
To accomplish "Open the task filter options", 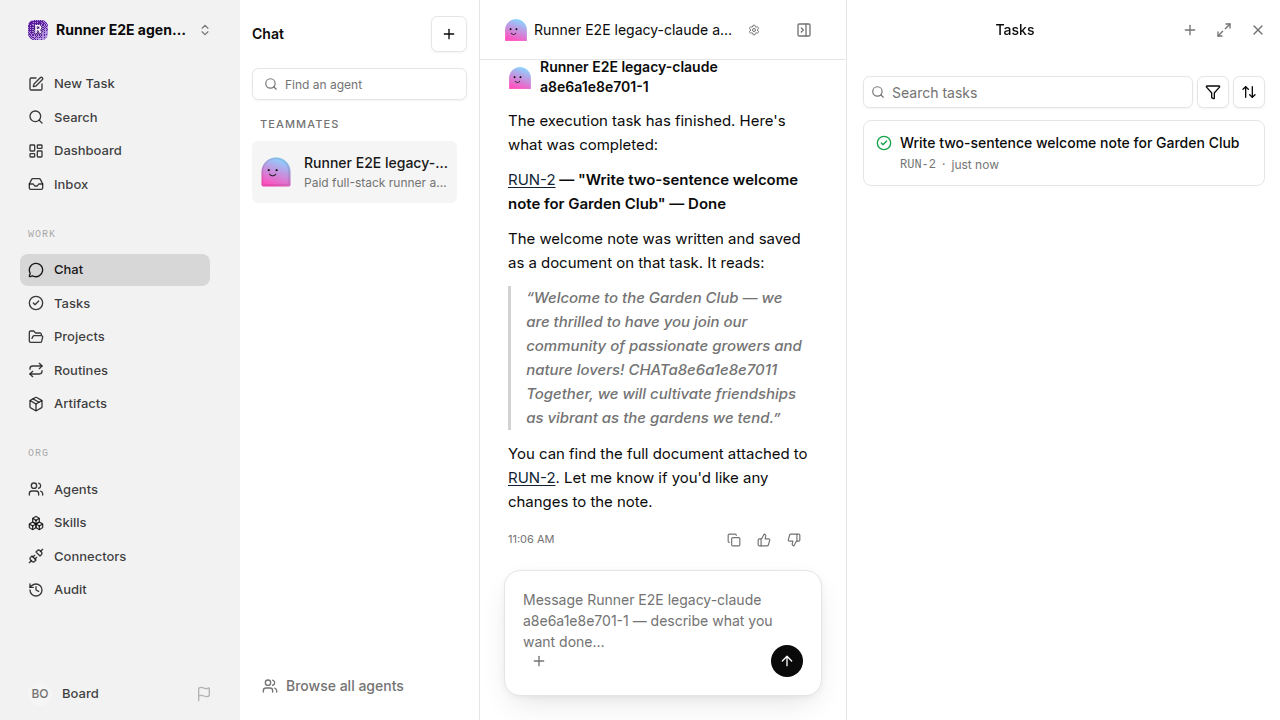I will click(1213, 92).
